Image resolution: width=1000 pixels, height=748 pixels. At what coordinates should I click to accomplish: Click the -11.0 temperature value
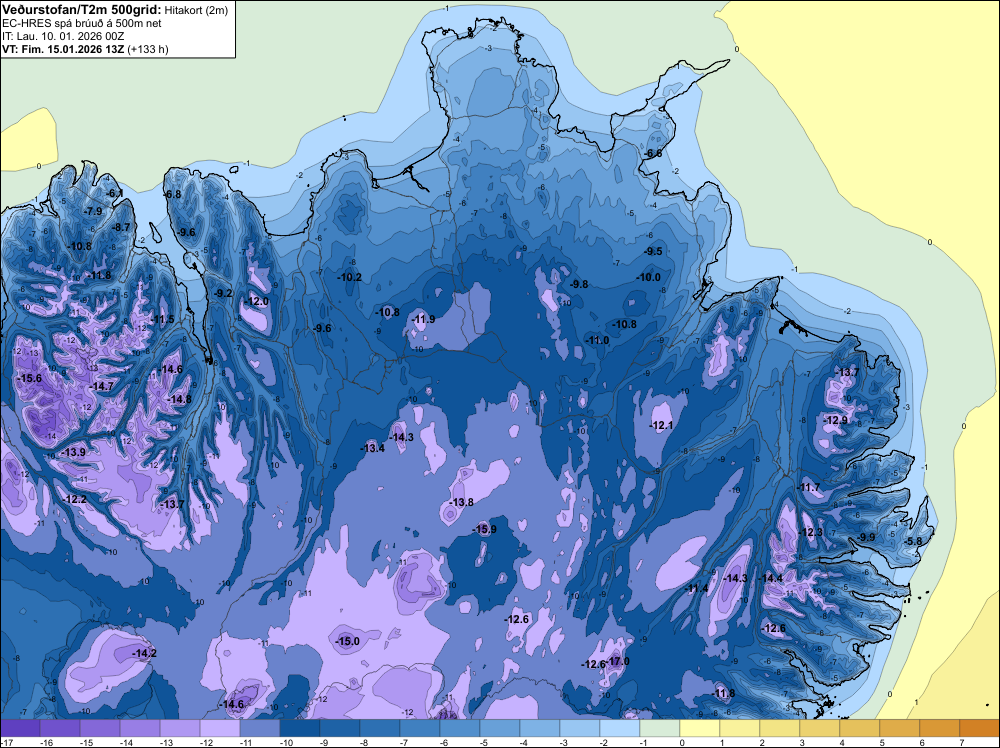[598, 341]
